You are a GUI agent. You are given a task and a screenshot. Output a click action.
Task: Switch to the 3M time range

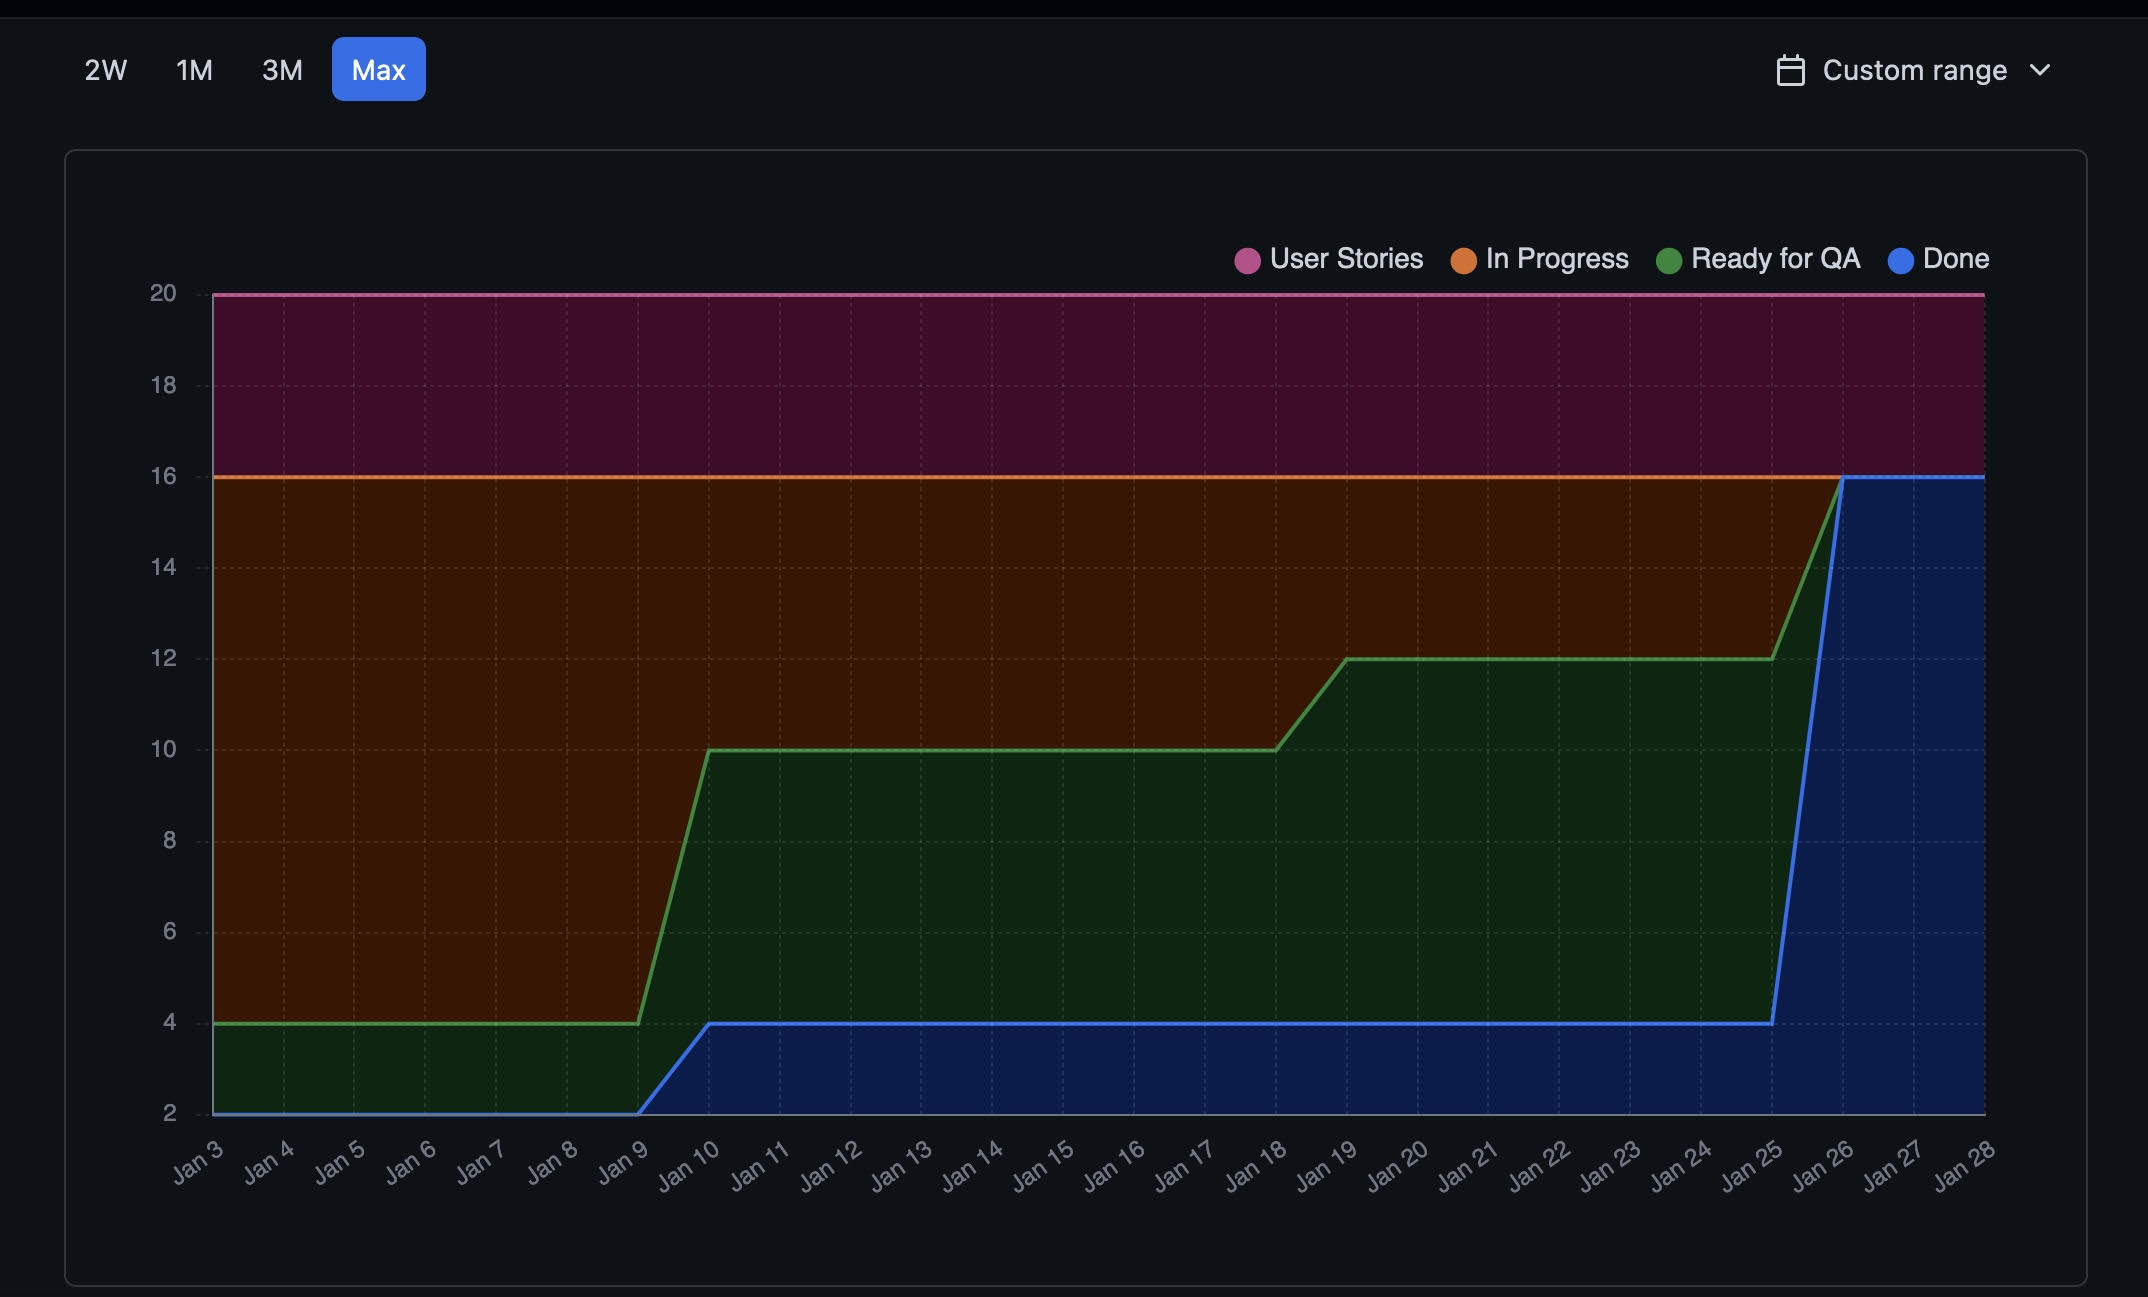point(282,70)
